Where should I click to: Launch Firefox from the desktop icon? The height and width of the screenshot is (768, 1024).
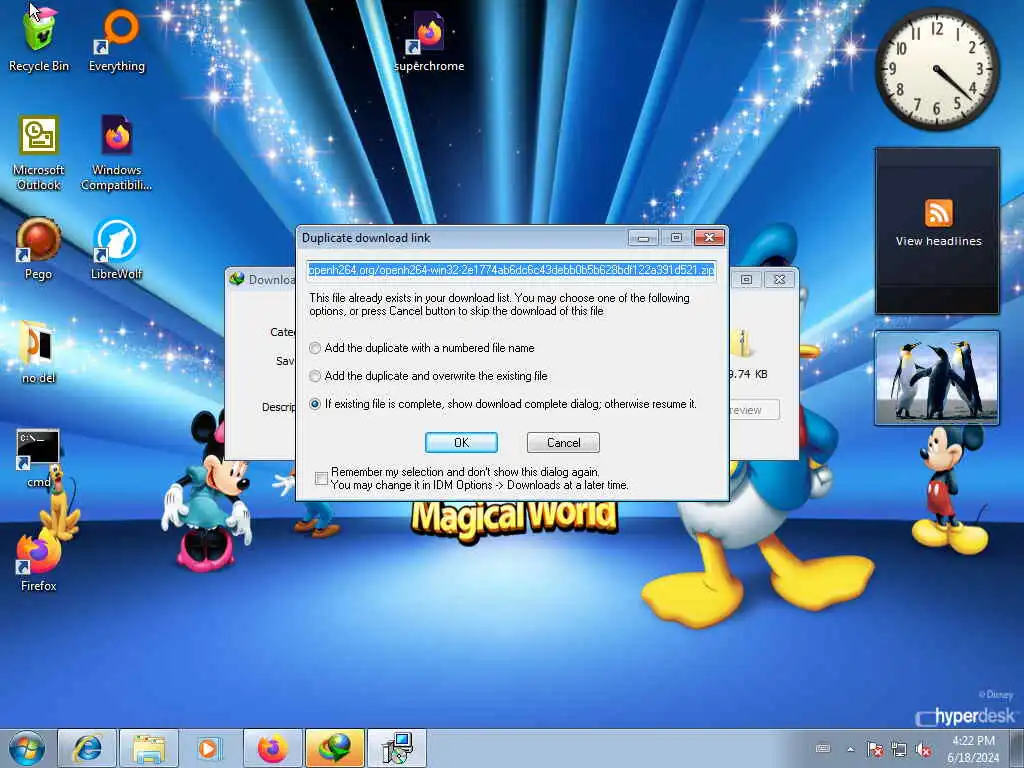[x=39, y=560]
